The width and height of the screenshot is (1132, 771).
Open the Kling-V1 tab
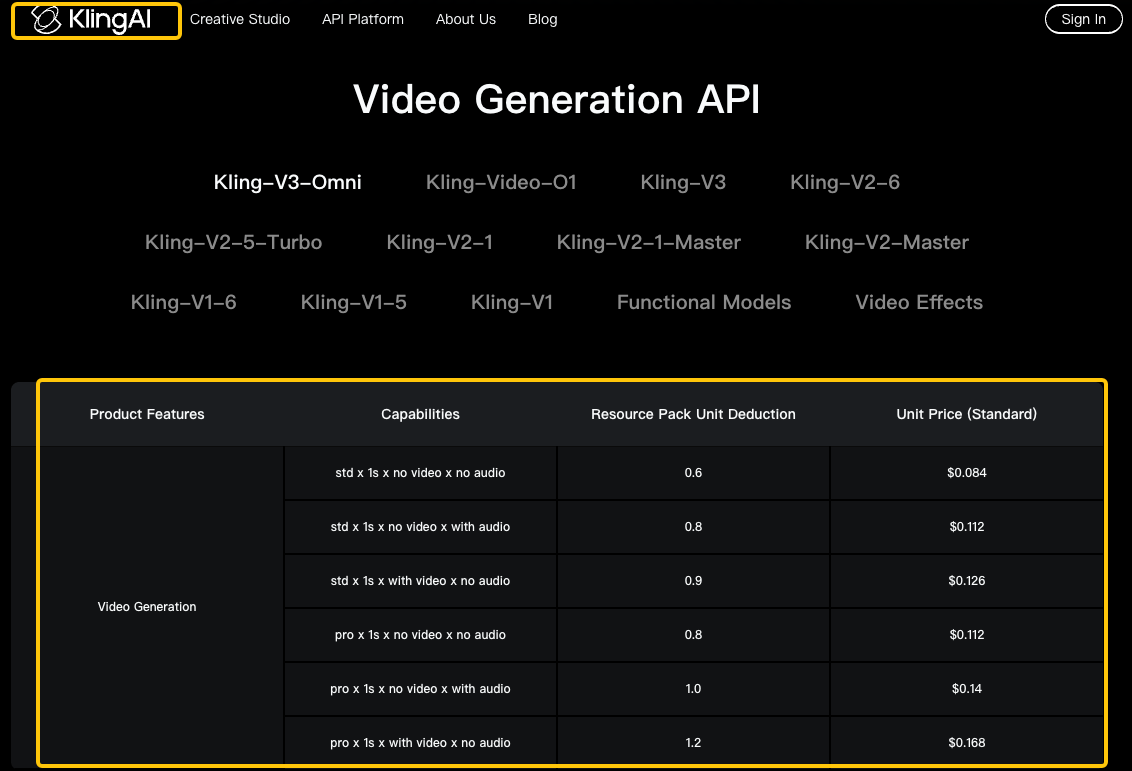512,302
